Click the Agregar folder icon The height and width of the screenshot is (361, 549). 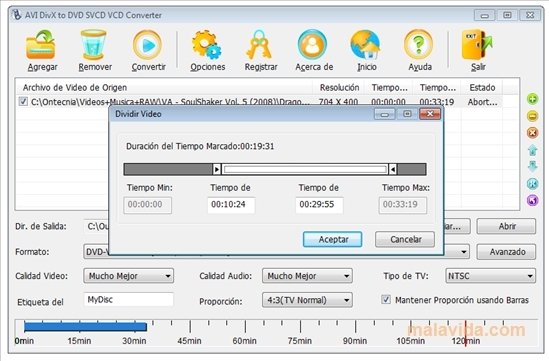point(41,44)
